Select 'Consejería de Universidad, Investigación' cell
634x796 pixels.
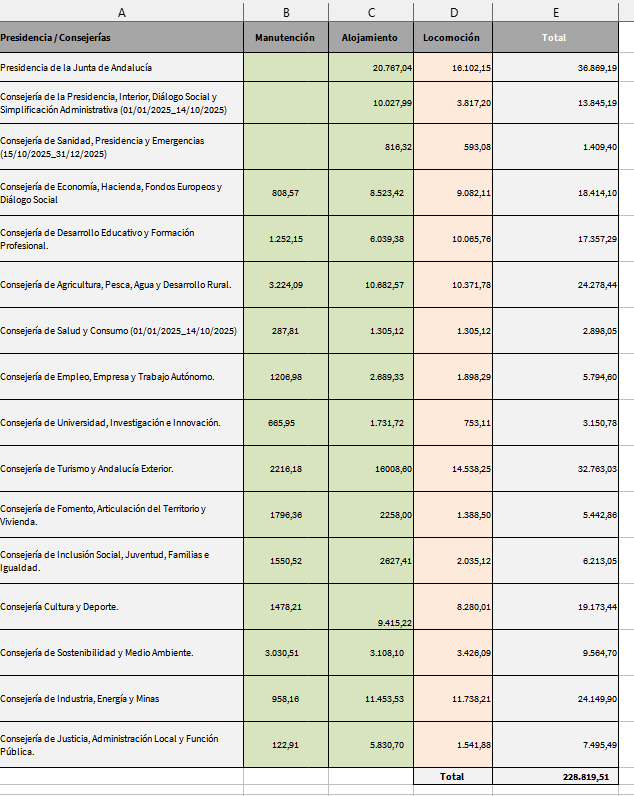pyautogui.click(x=121, y=423)
